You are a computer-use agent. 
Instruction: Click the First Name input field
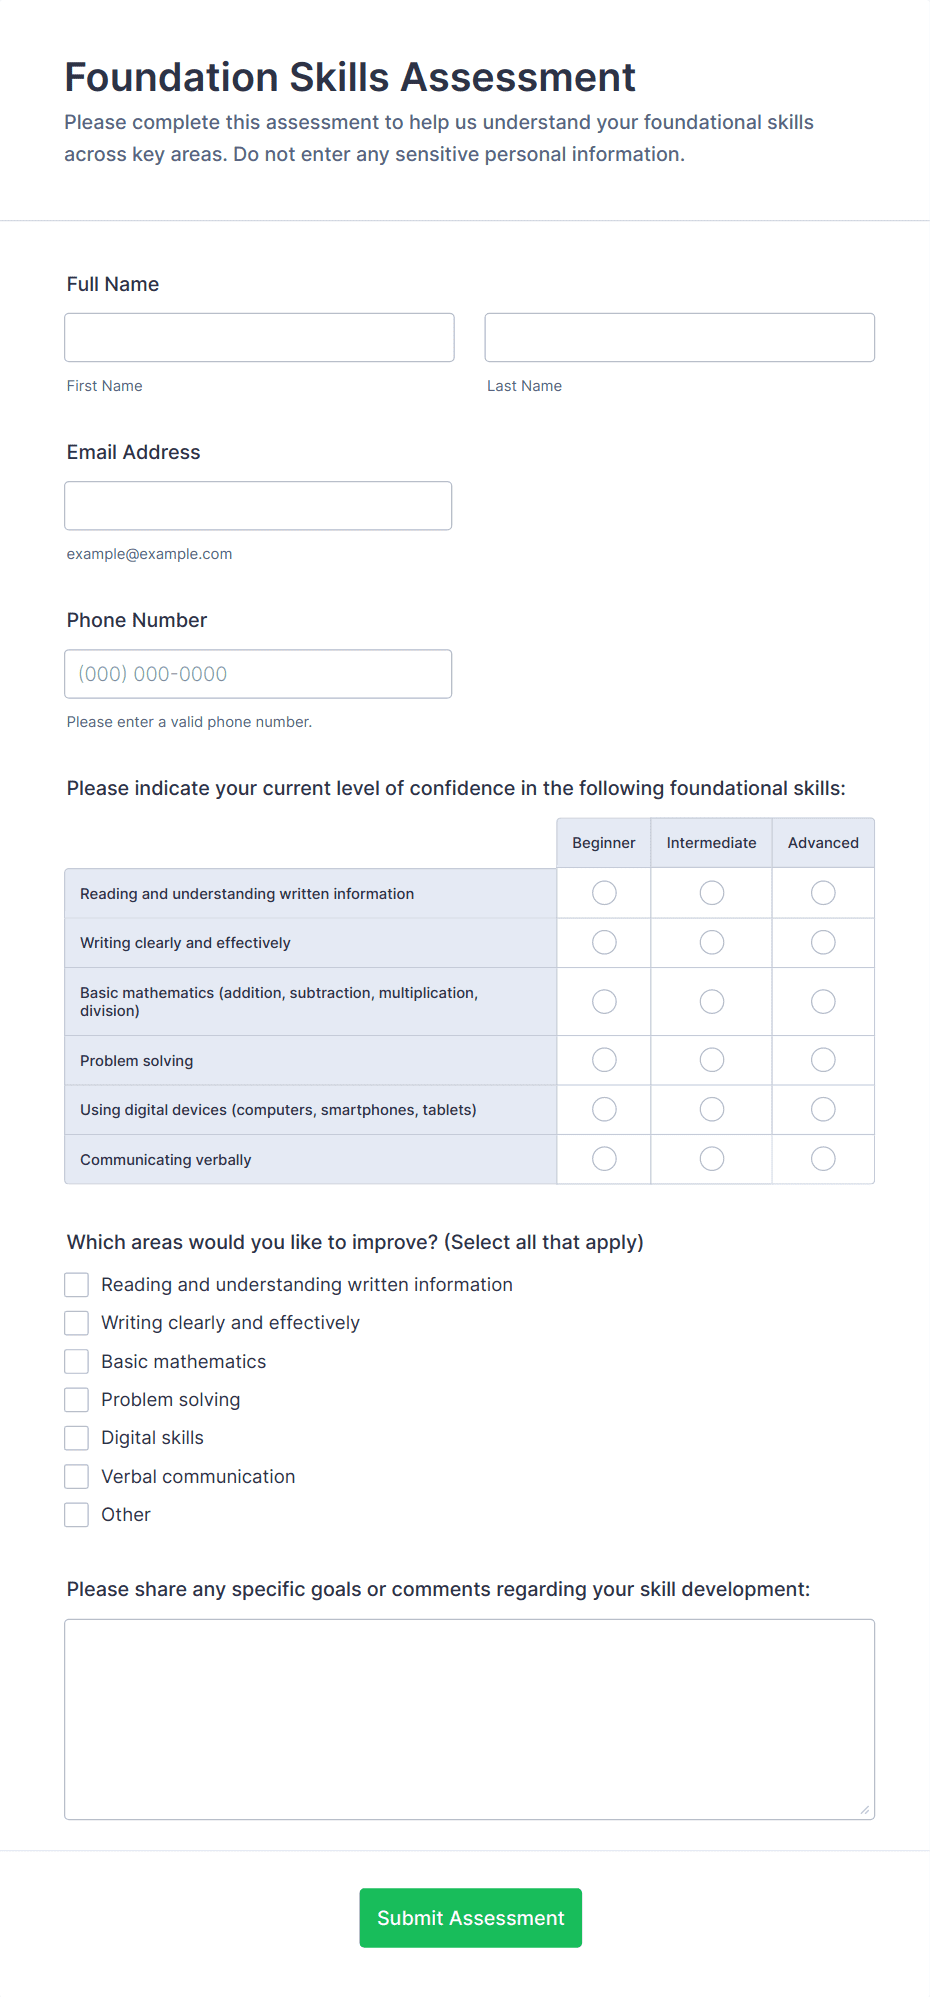(x=258, y=337)
